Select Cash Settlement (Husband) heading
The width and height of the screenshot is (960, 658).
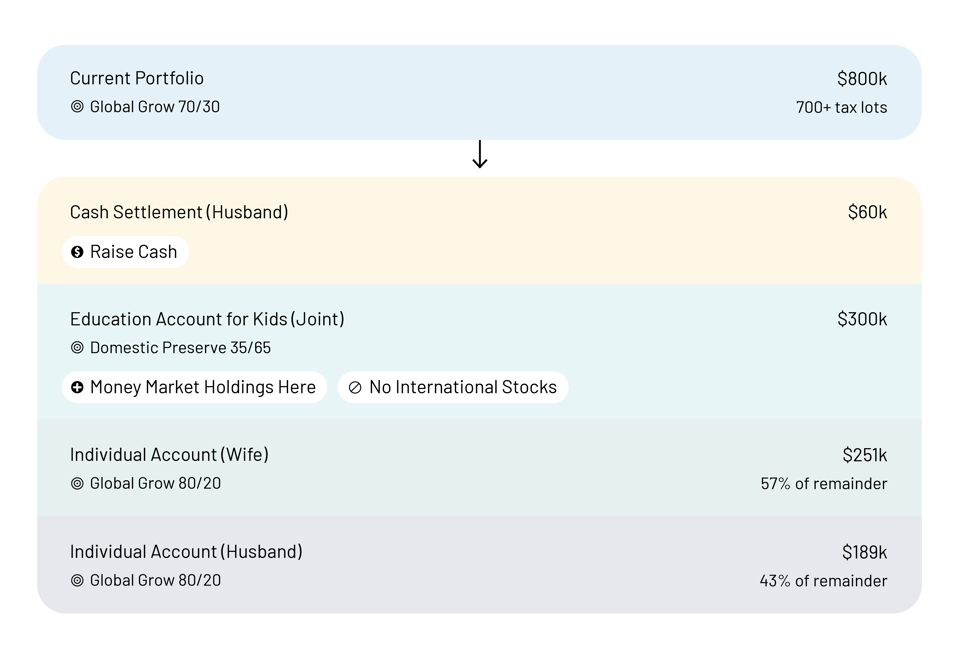(179, 212)
